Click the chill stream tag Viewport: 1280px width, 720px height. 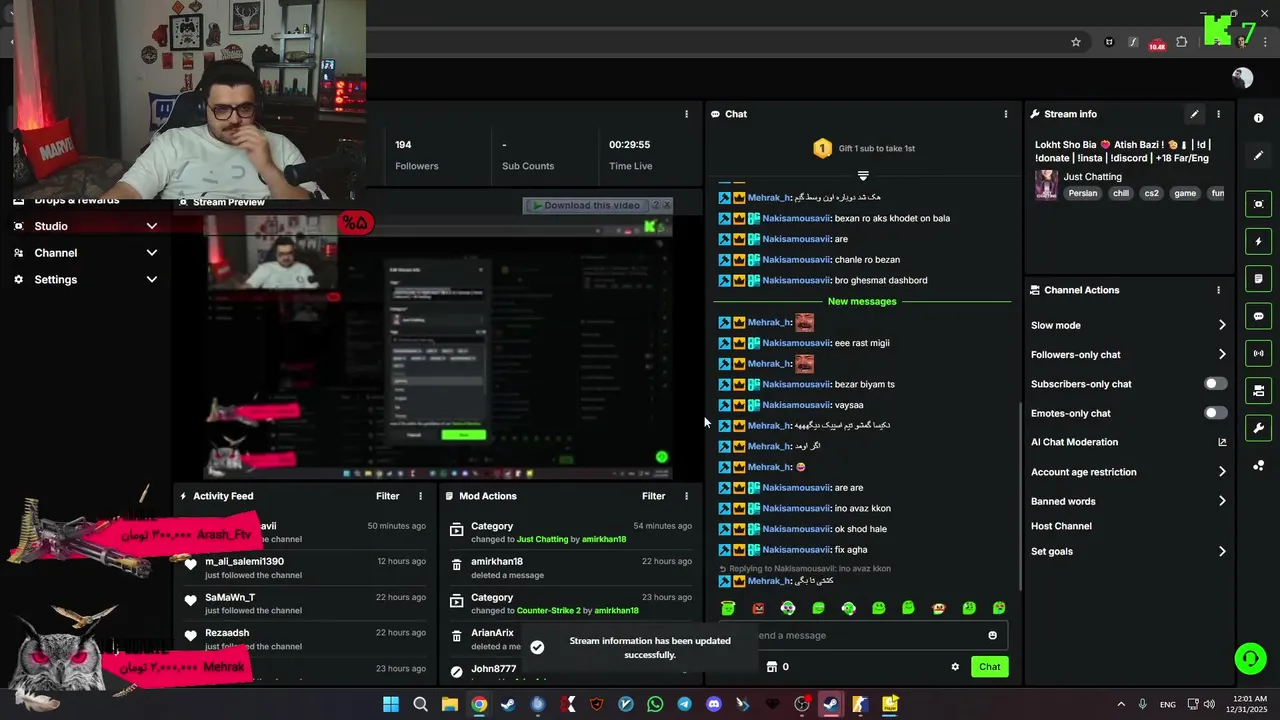point(1120,193)
